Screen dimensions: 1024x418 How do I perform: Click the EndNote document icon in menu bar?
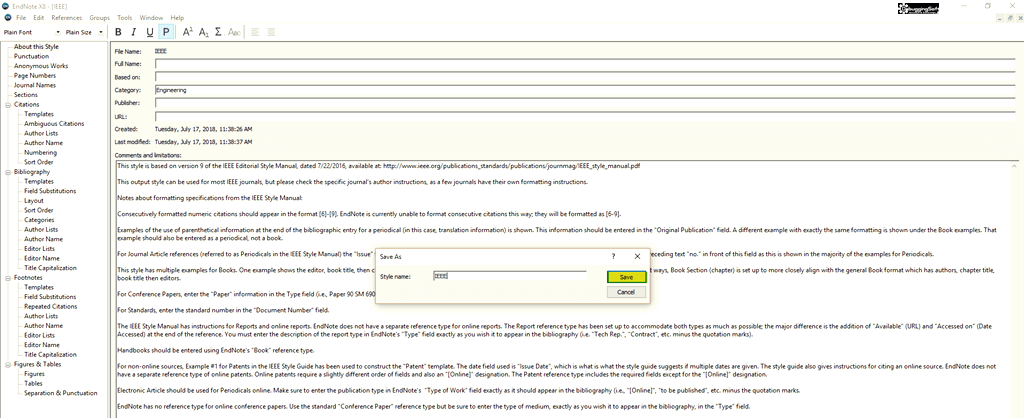point(7,18)
